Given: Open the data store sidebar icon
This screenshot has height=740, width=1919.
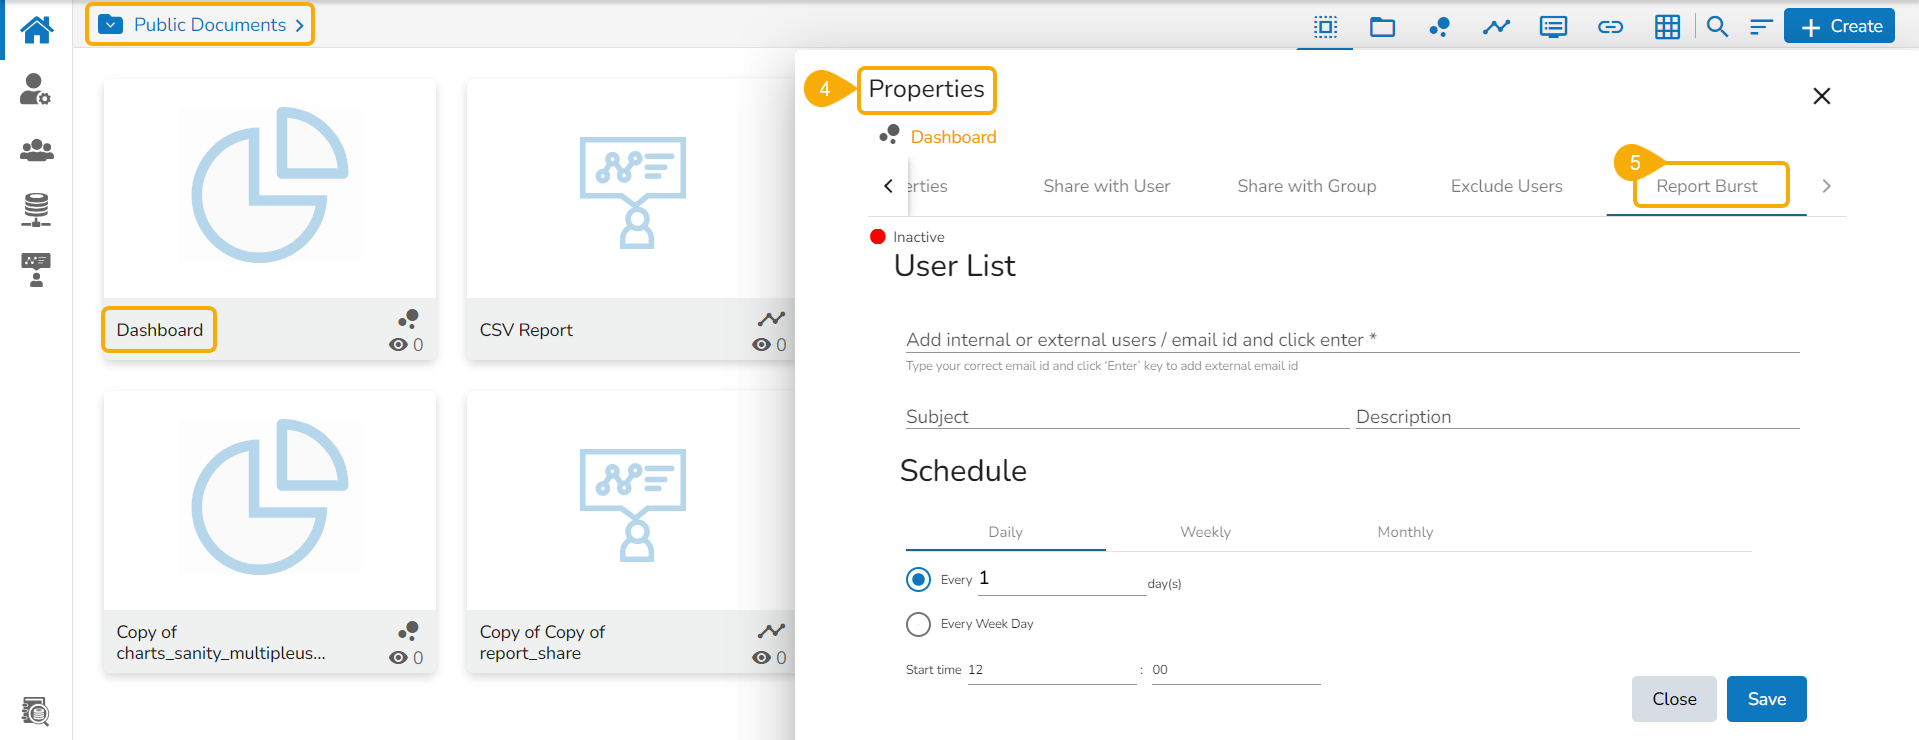Looking at the screenshot, I should point(36,209).
